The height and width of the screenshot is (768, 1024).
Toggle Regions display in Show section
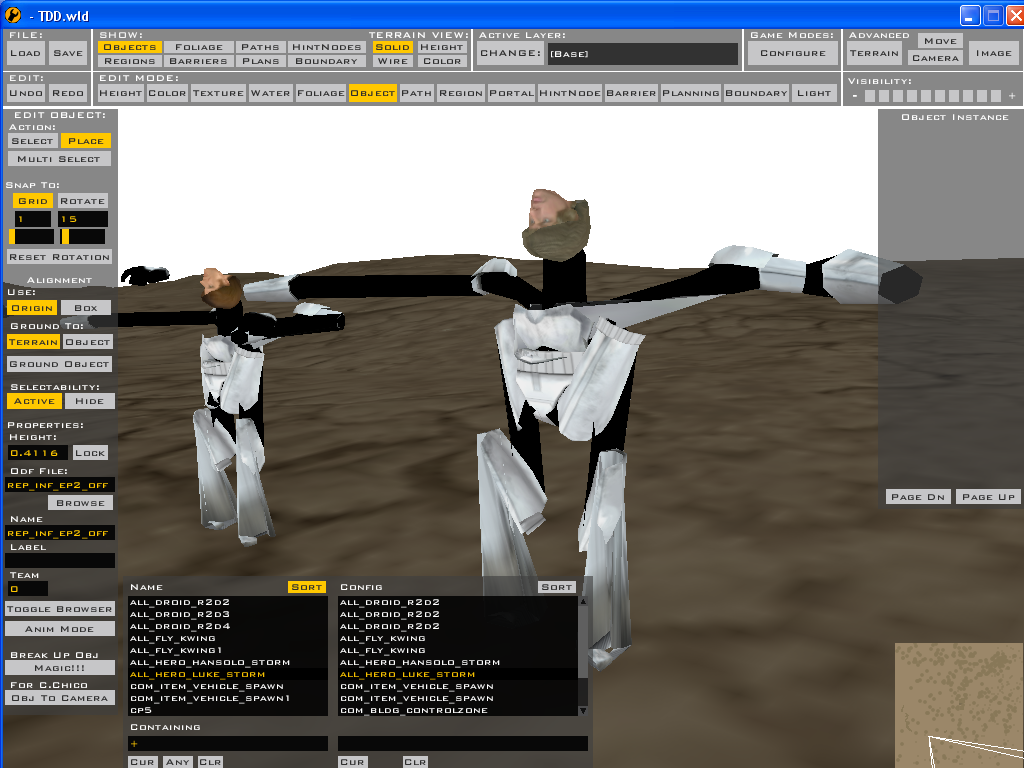tap(130, 61)
